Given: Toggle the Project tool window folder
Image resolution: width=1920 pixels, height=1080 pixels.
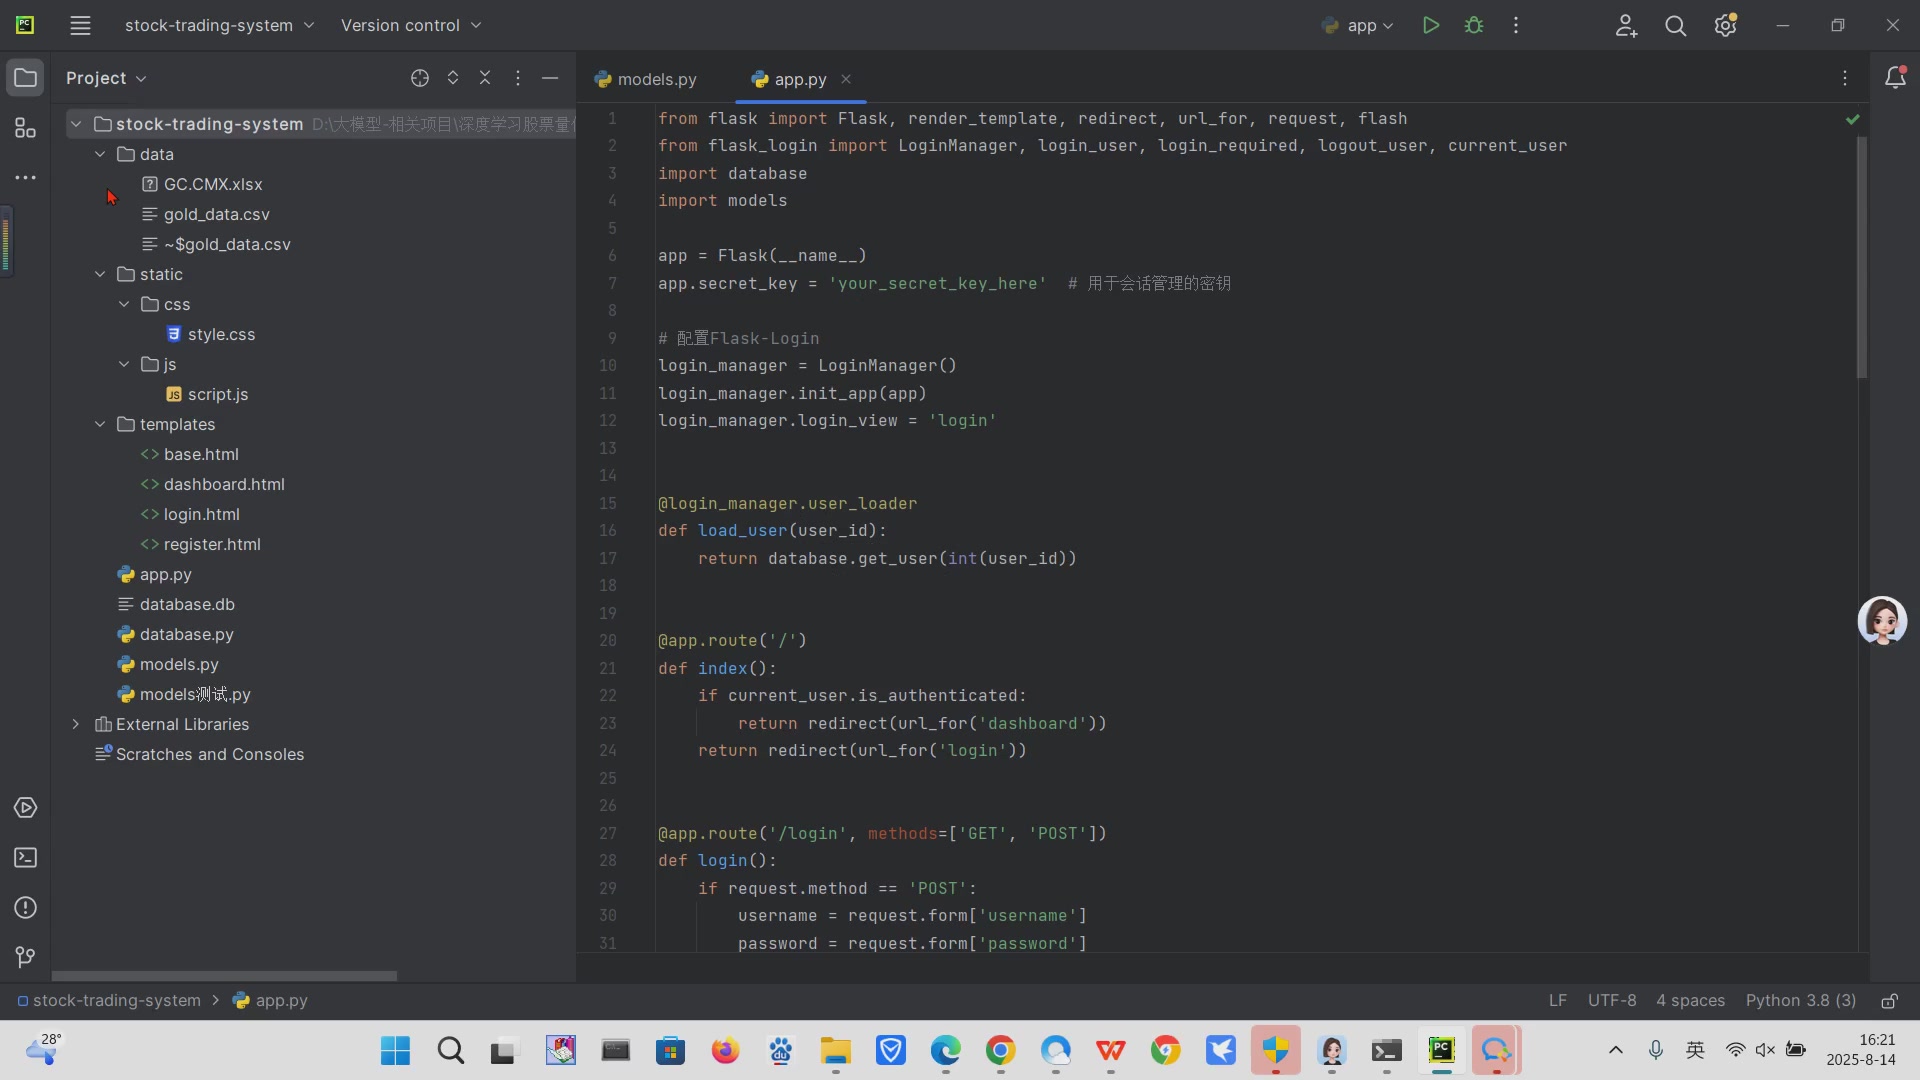Looking at the screenshot, I should [25, 78].
